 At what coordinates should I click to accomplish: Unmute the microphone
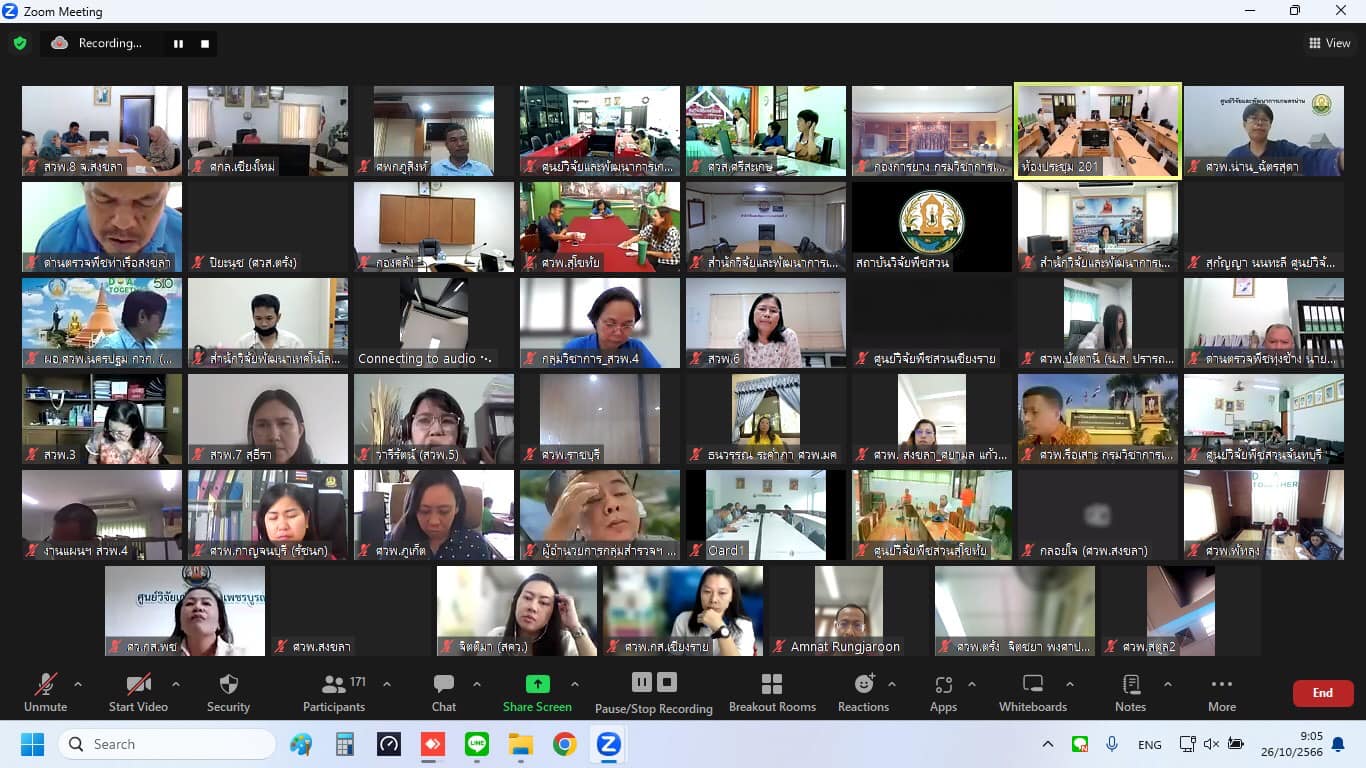tap(45, 693)
